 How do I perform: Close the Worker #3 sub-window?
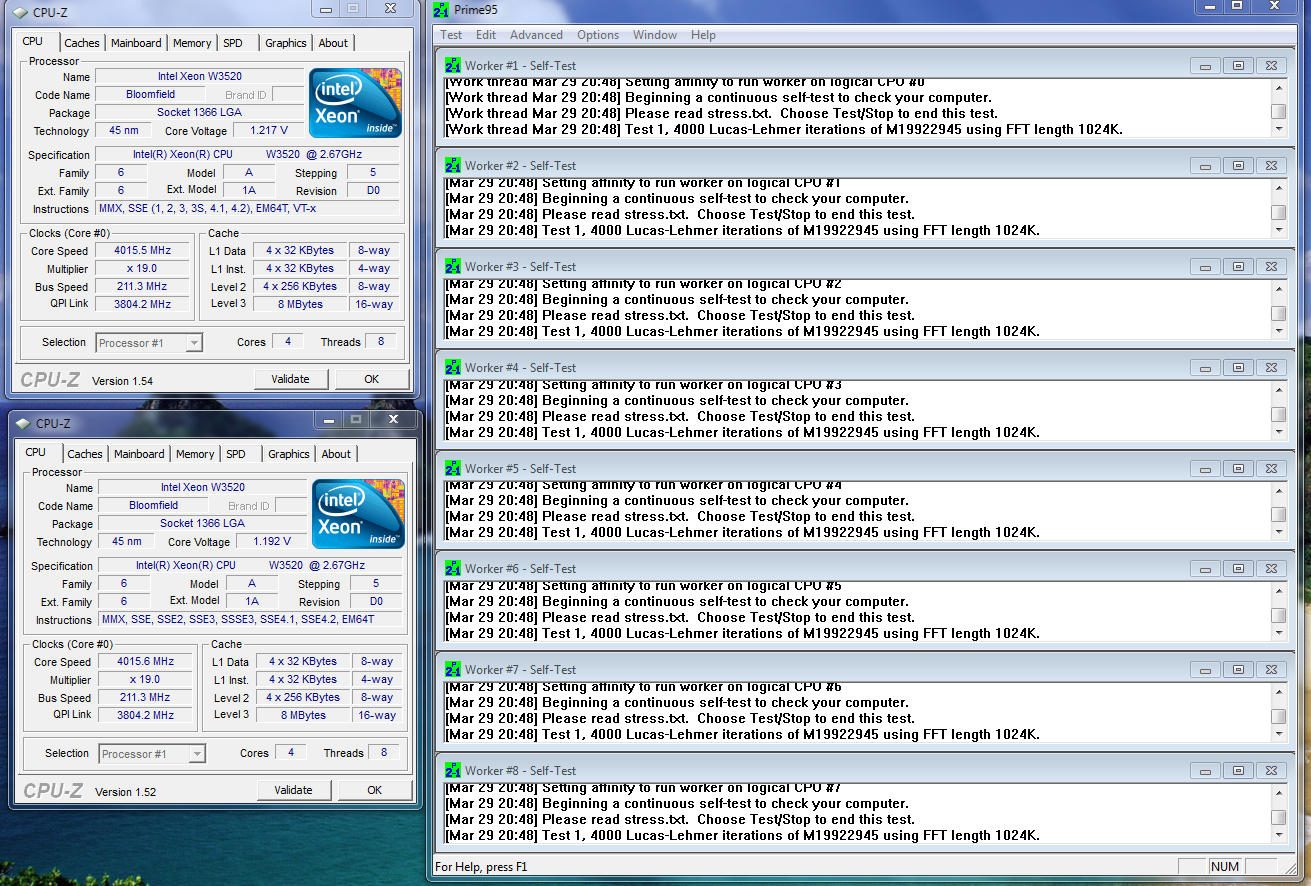(1271, 267)
